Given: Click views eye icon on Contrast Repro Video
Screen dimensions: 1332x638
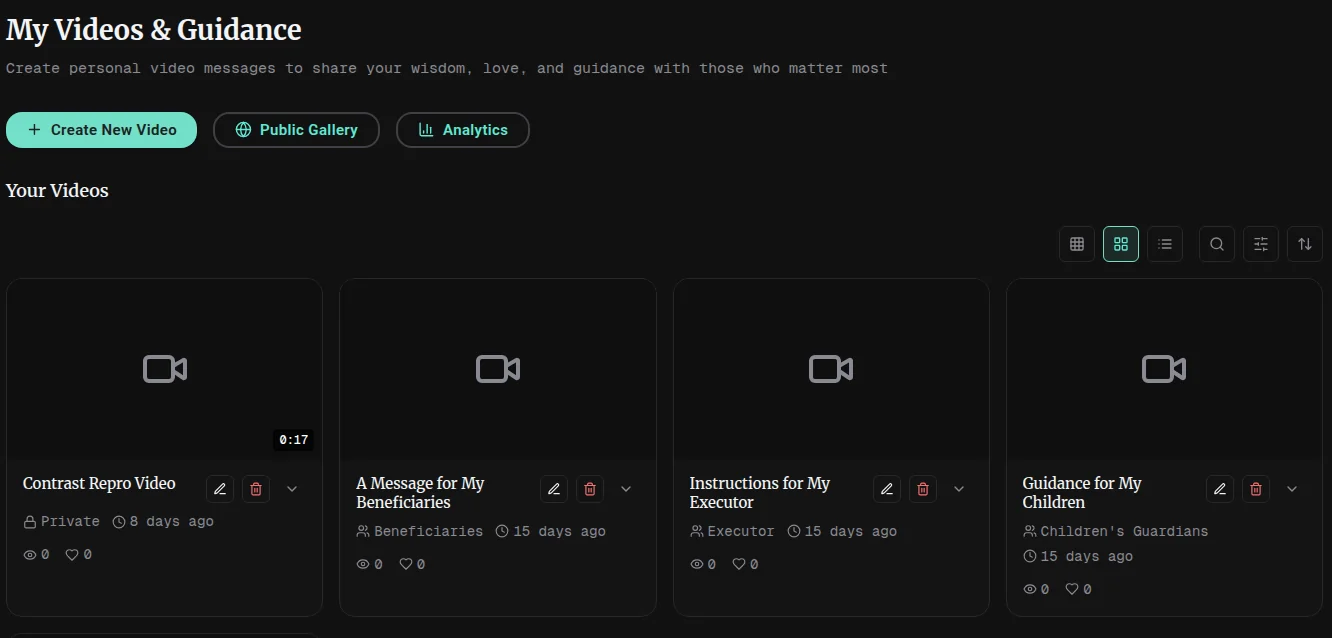Looking at the screenshot, I should pos(30,554).
